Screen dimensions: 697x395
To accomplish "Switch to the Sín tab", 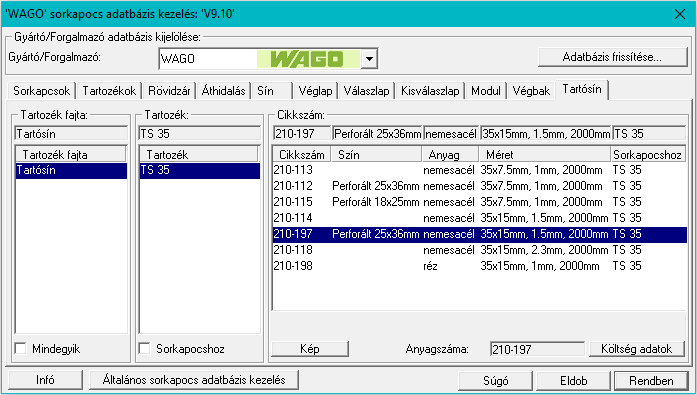I will (272, 91).
